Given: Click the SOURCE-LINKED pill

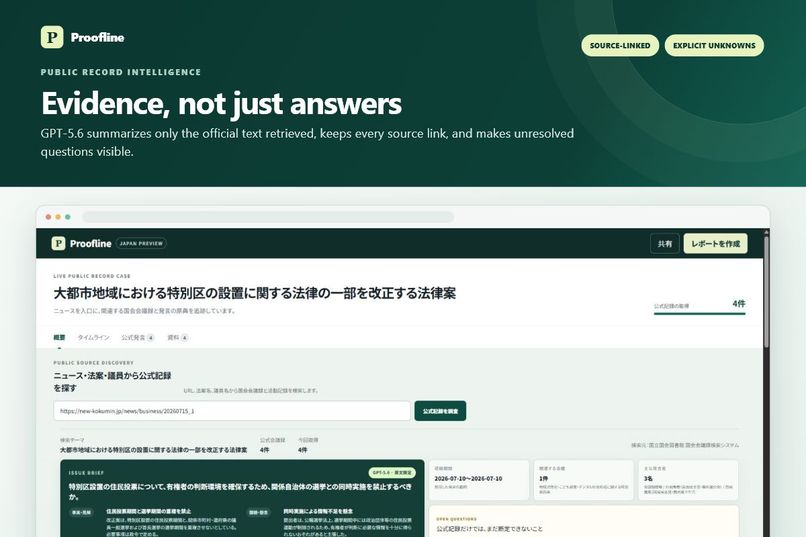Looking at the screenshot, I should [620, 45].
